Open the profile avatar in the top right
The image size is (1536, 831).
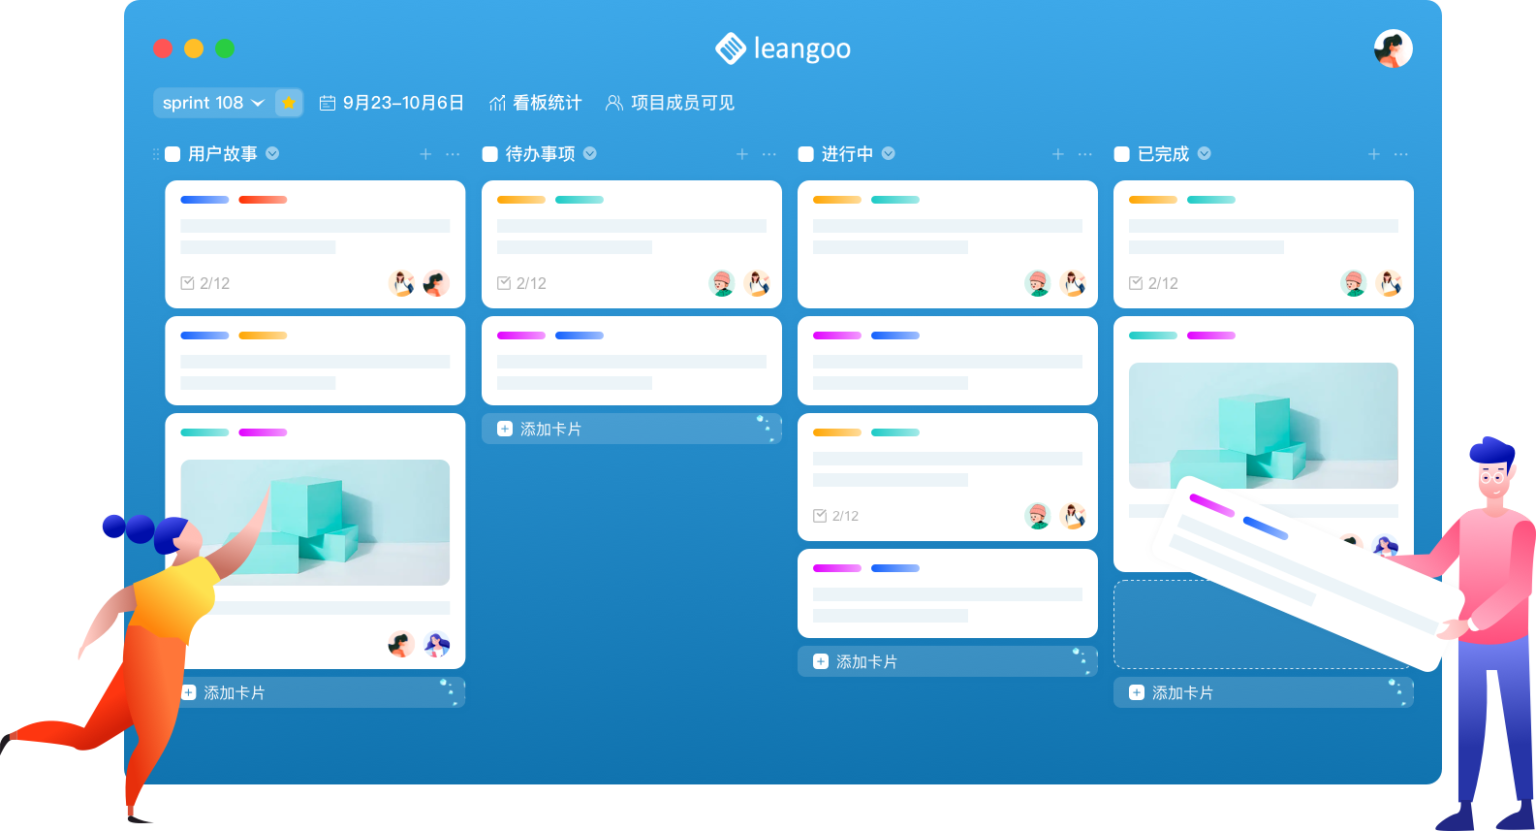[x=1391, y=47]
